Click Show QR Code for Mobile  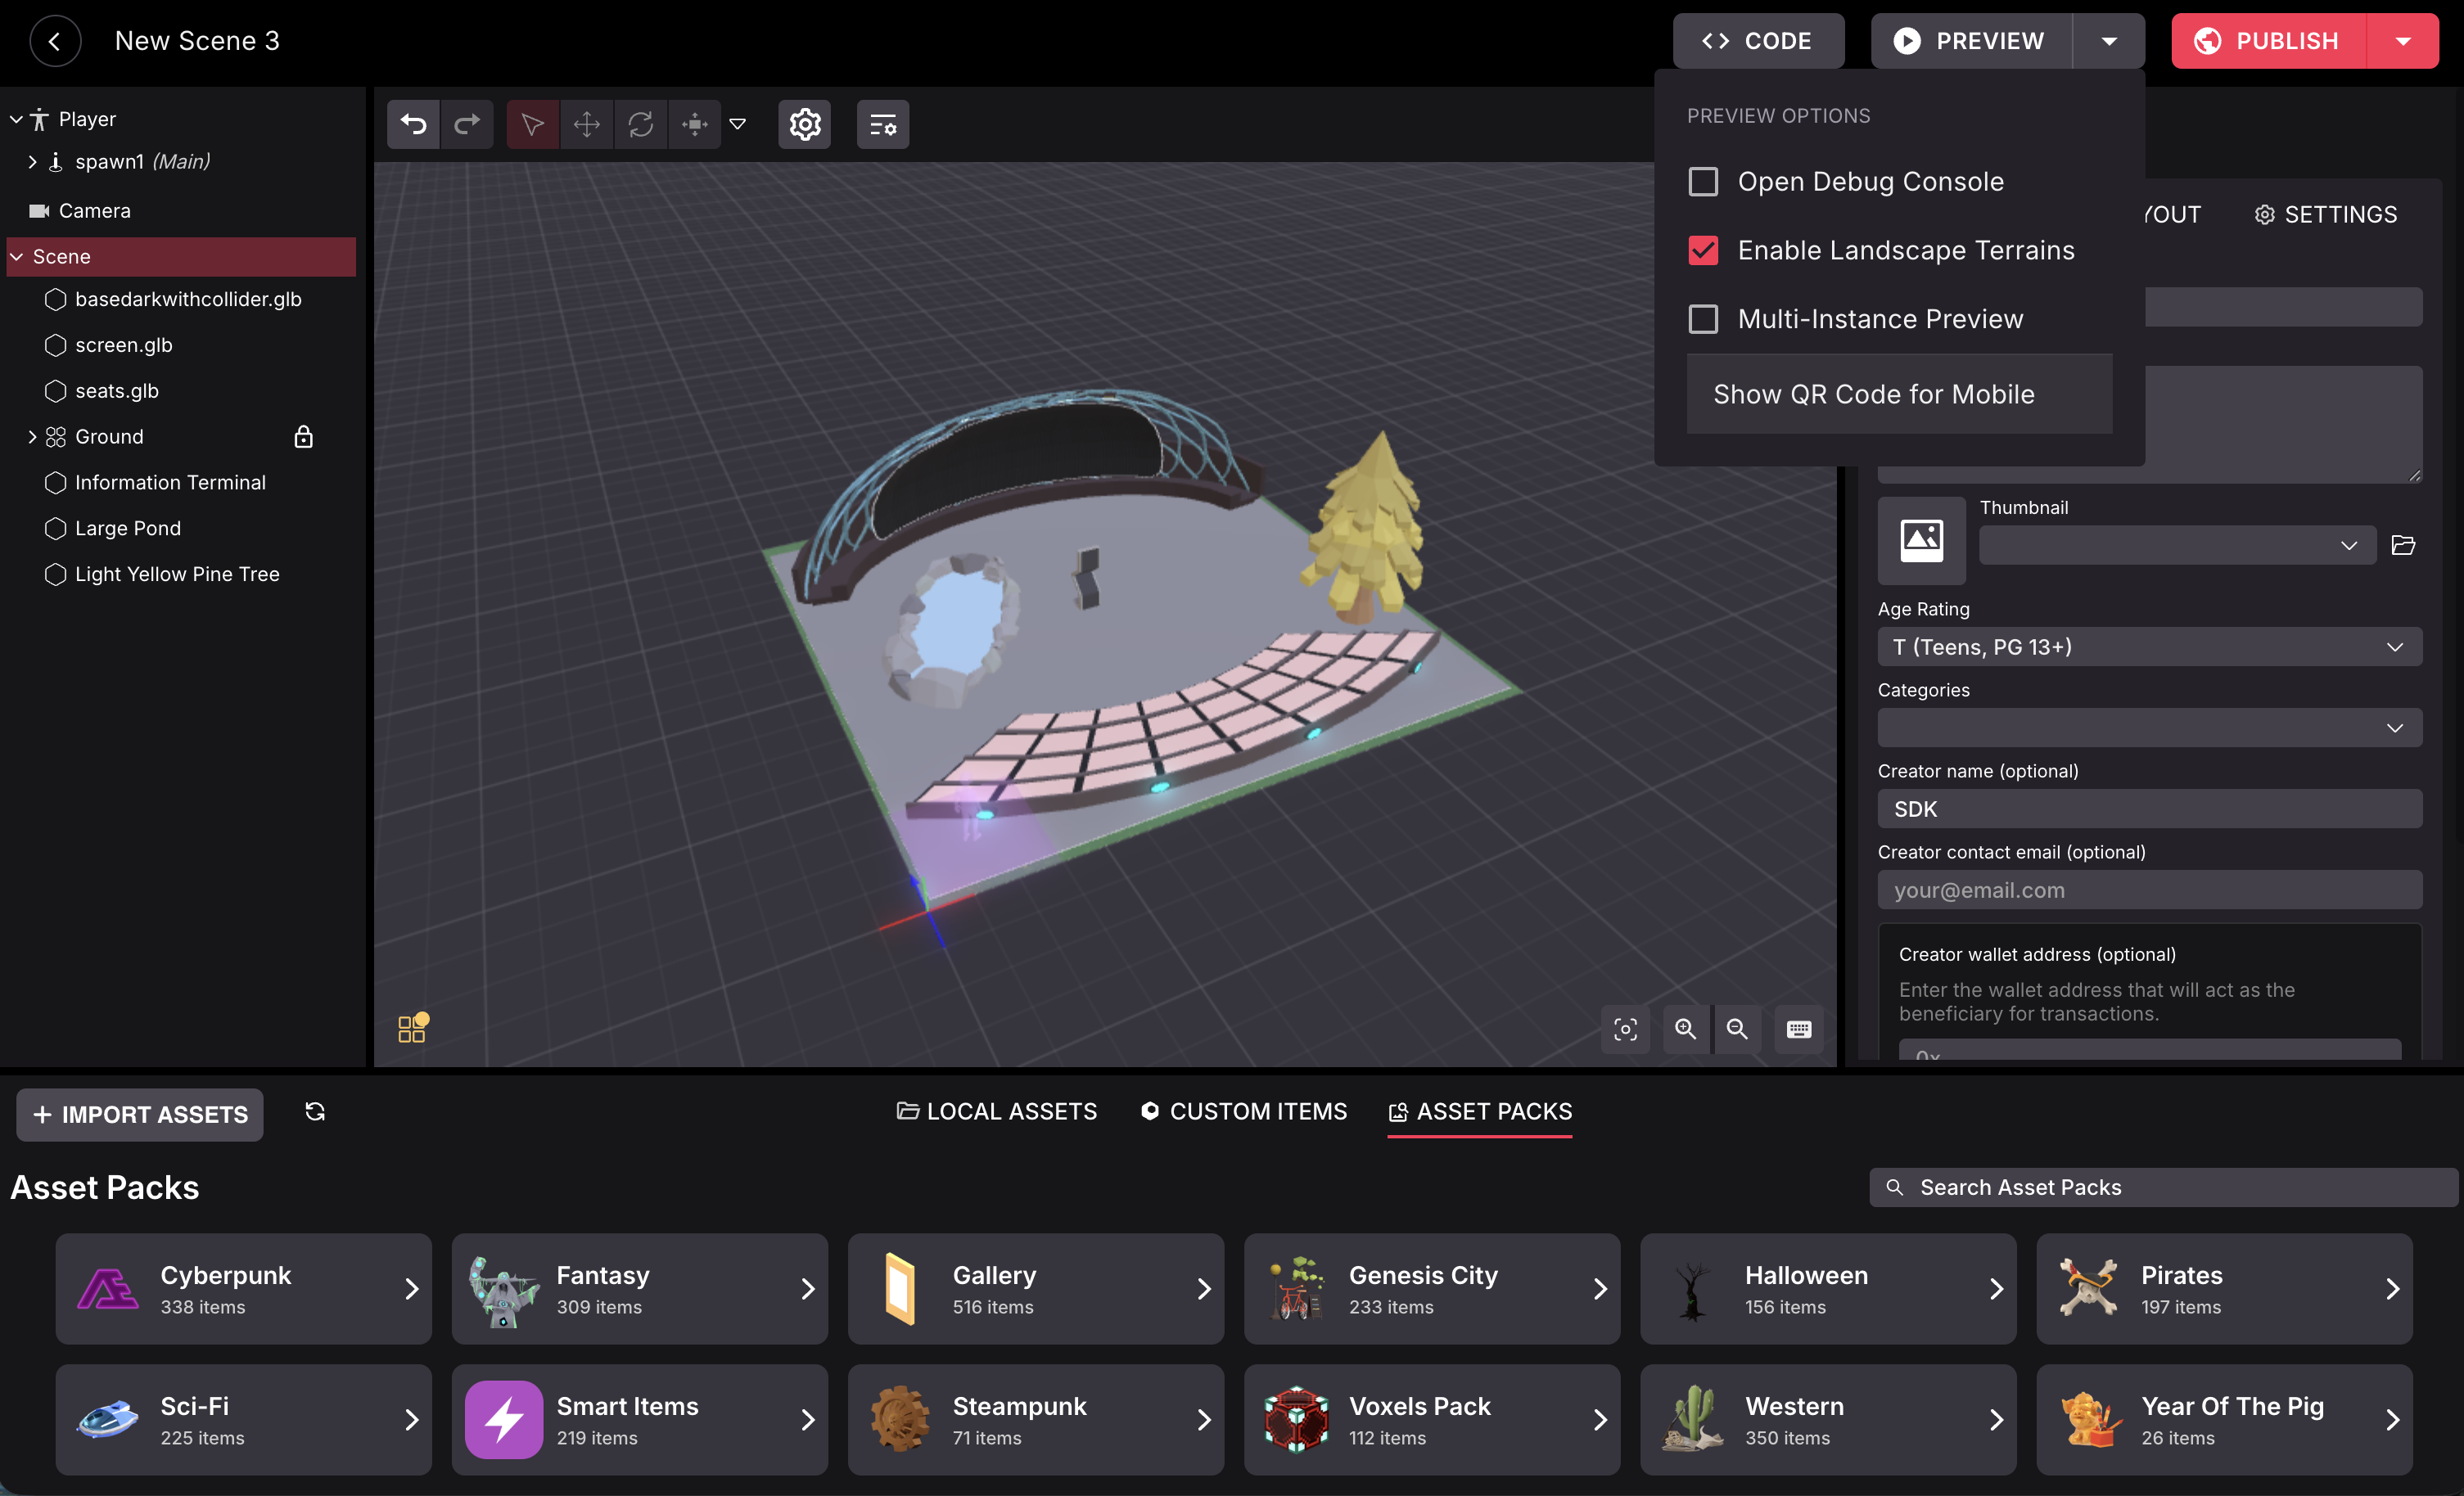click(x=1900, y=394)
